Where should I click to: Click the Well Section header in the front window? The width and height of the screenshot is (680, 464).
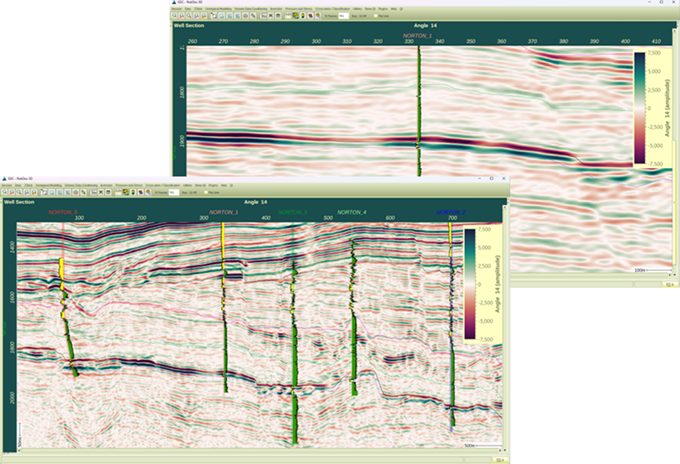click(22, 201)
